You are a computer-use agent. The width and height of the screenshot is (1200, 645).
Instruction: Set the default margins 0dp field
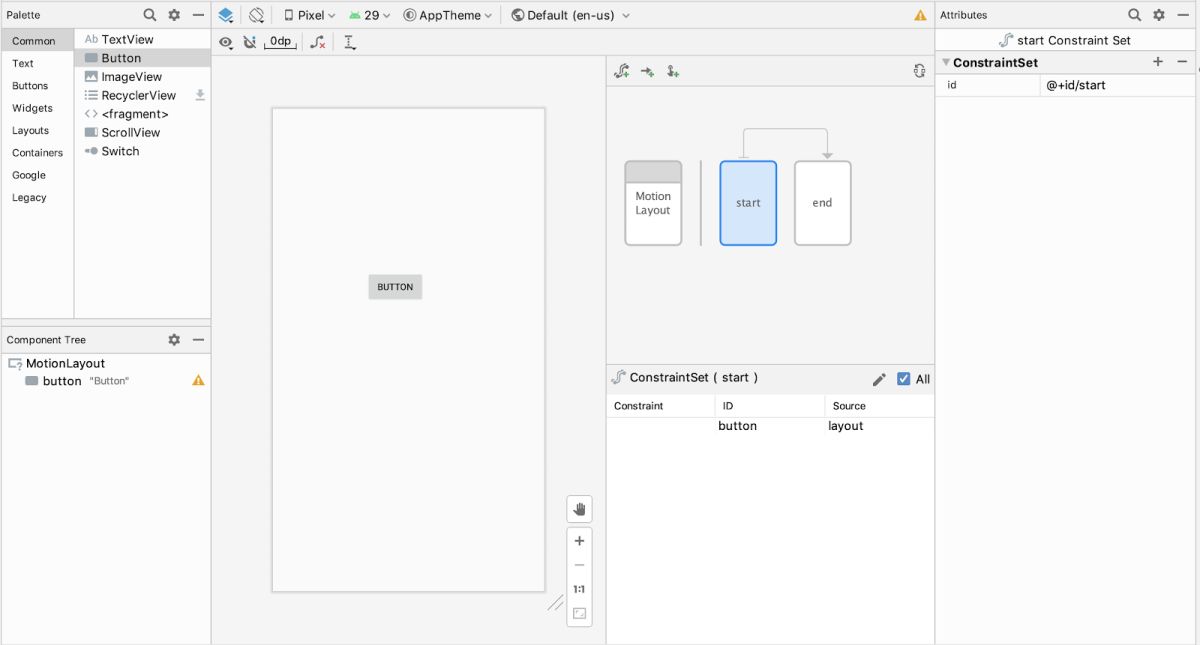click(x=281, y=42)
